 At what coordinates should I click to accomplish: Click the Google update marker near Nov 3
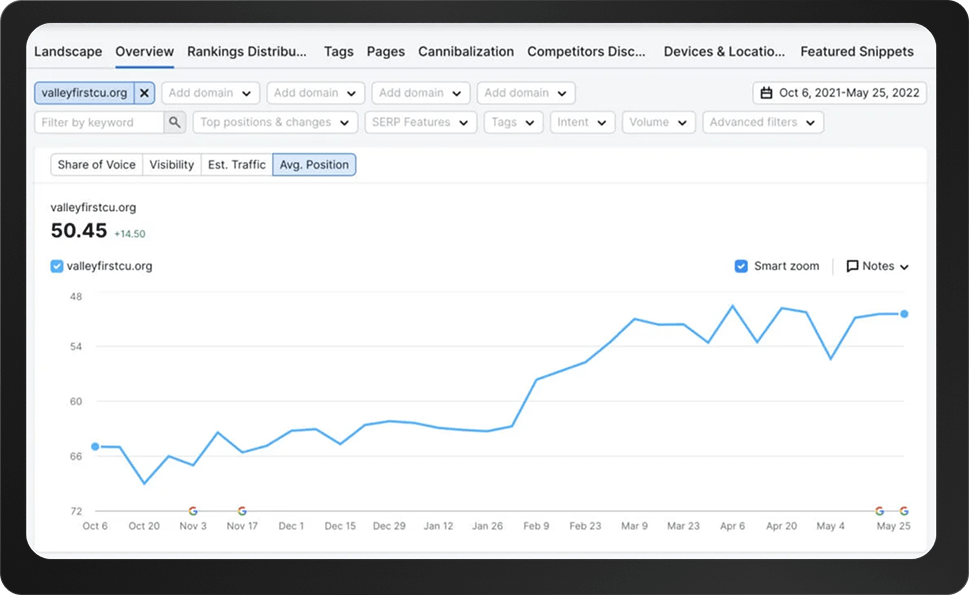pyautogui.click(x=193, y=511)
